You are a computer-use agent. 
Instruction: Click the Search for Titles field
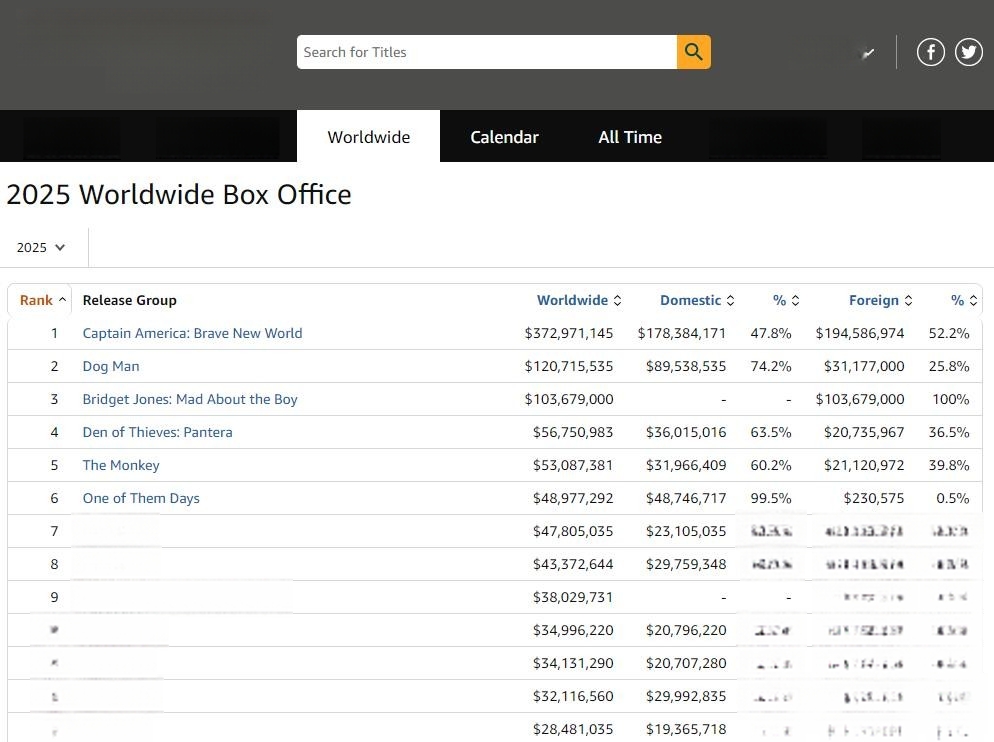487,52
